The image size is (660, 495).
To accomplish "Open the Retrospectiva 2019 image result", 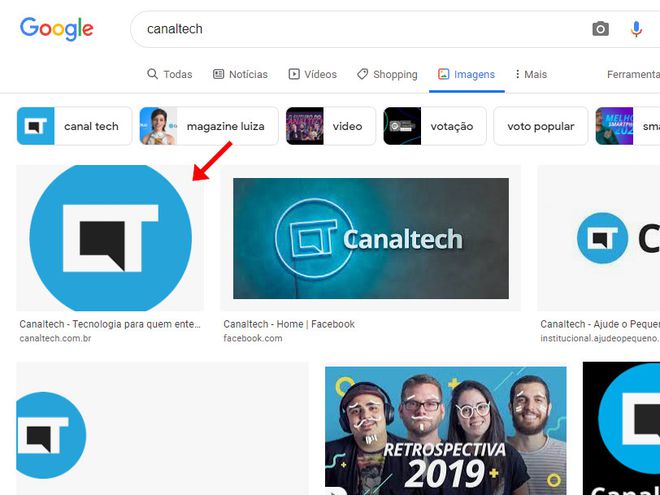I will coord(445,431).
